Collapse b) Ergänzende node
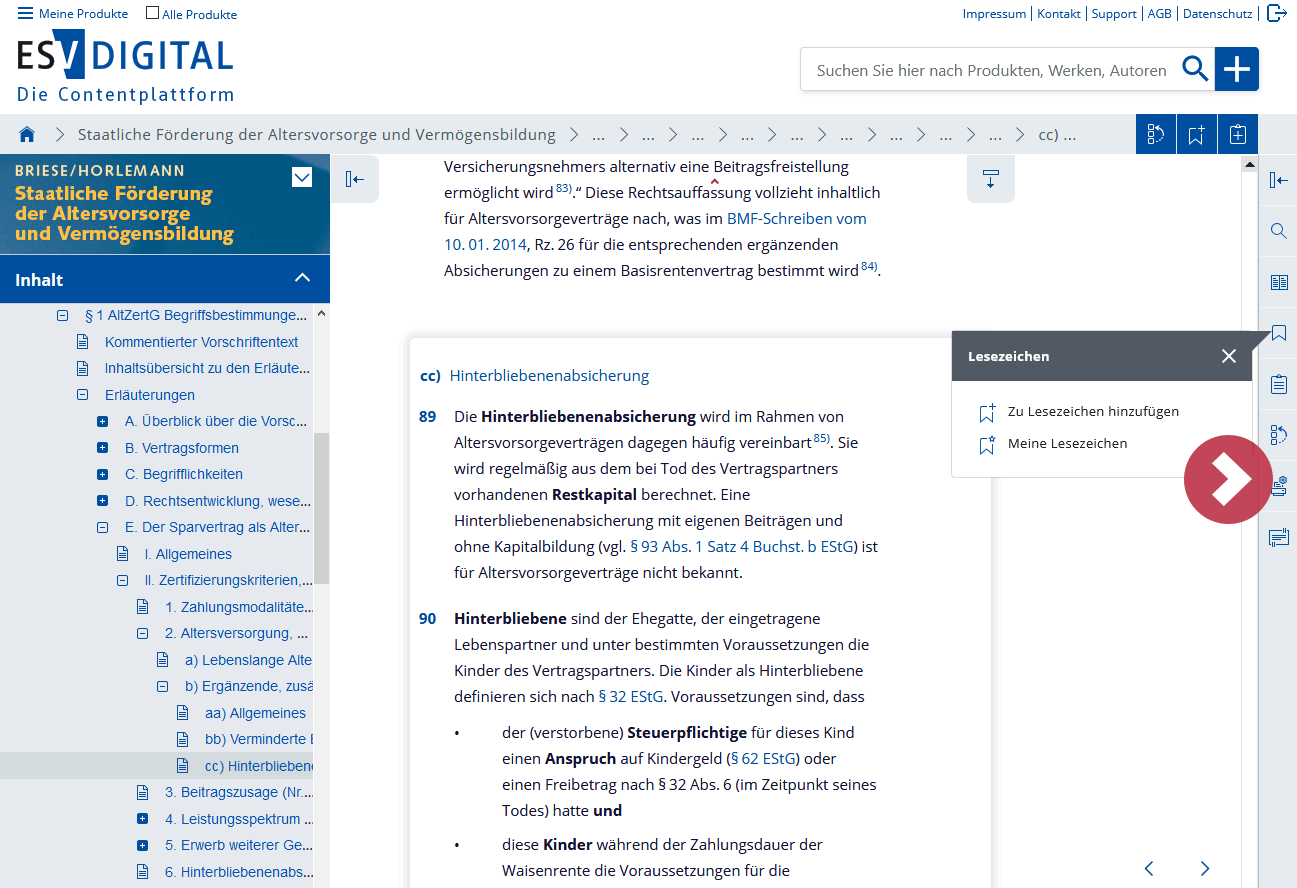 162,686
